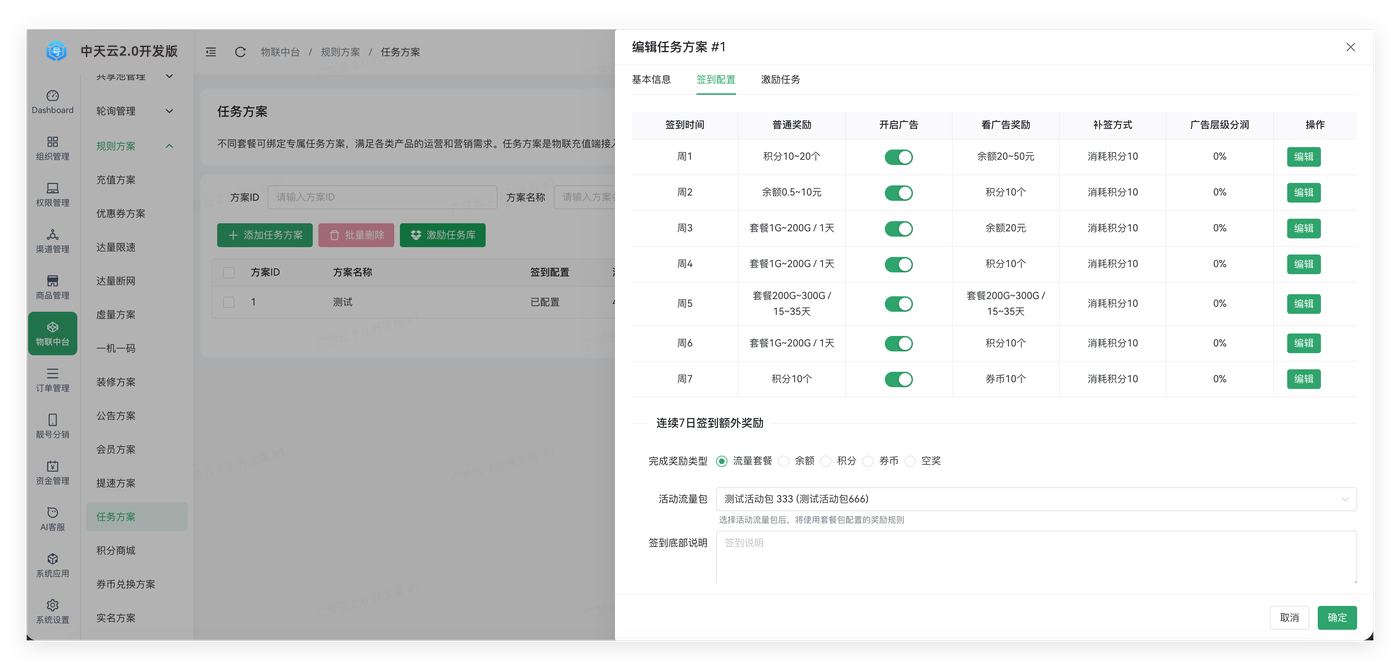Open 券币兑换方案 in the side menu
Screen dimensions: 1400x667
(136, 584)
